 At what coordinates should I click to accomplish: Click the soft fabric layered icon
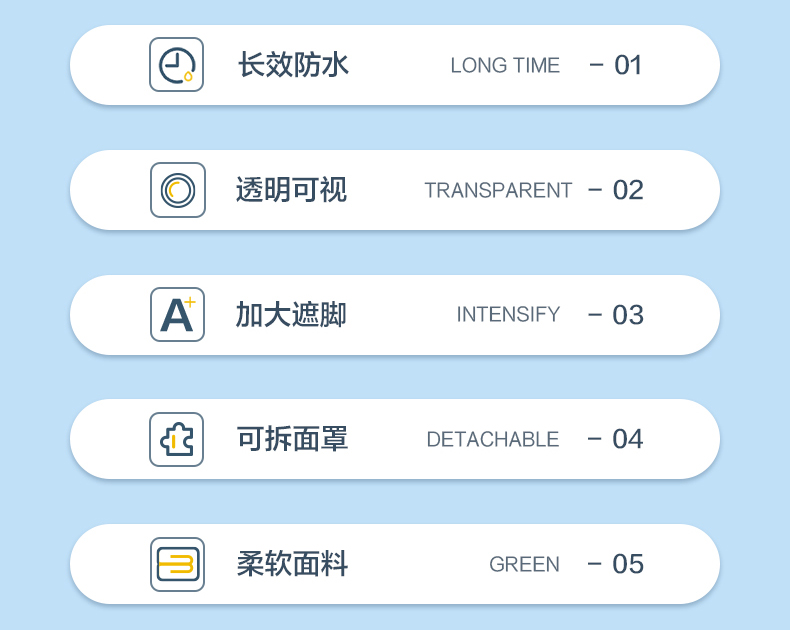tap(177, 564)
